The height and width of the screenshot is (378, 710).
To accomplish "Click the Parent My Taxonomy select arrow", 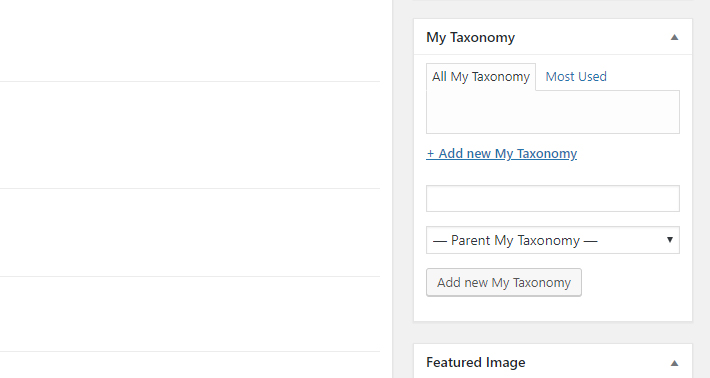I will pyautogui.click(x=670, y=239).
